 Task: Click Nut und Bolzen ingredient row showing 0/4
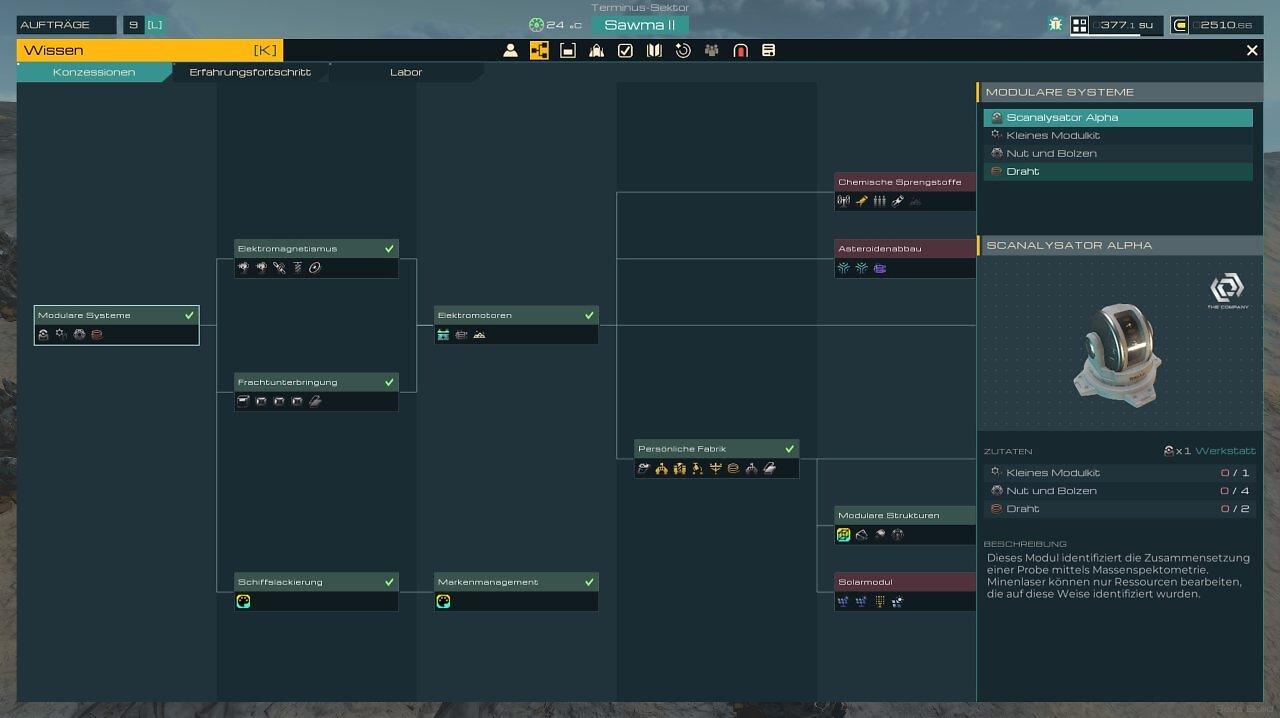[1118, 491]
